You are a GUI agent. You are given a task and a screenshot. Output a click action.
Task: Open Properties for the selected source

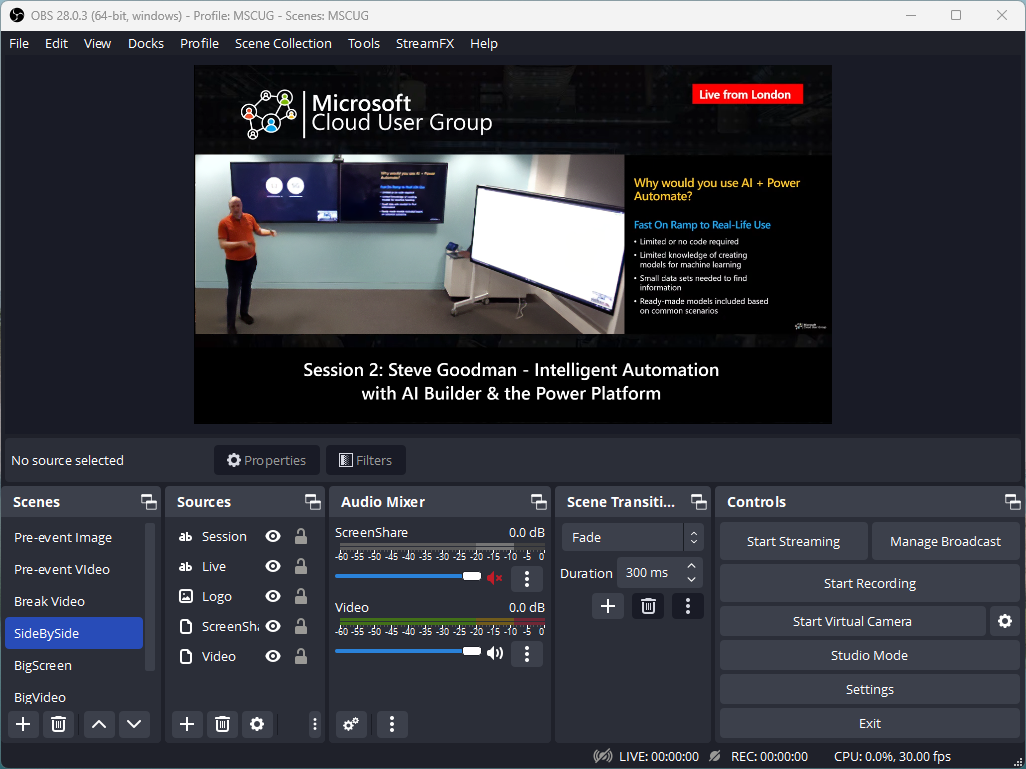coord(266,460)
